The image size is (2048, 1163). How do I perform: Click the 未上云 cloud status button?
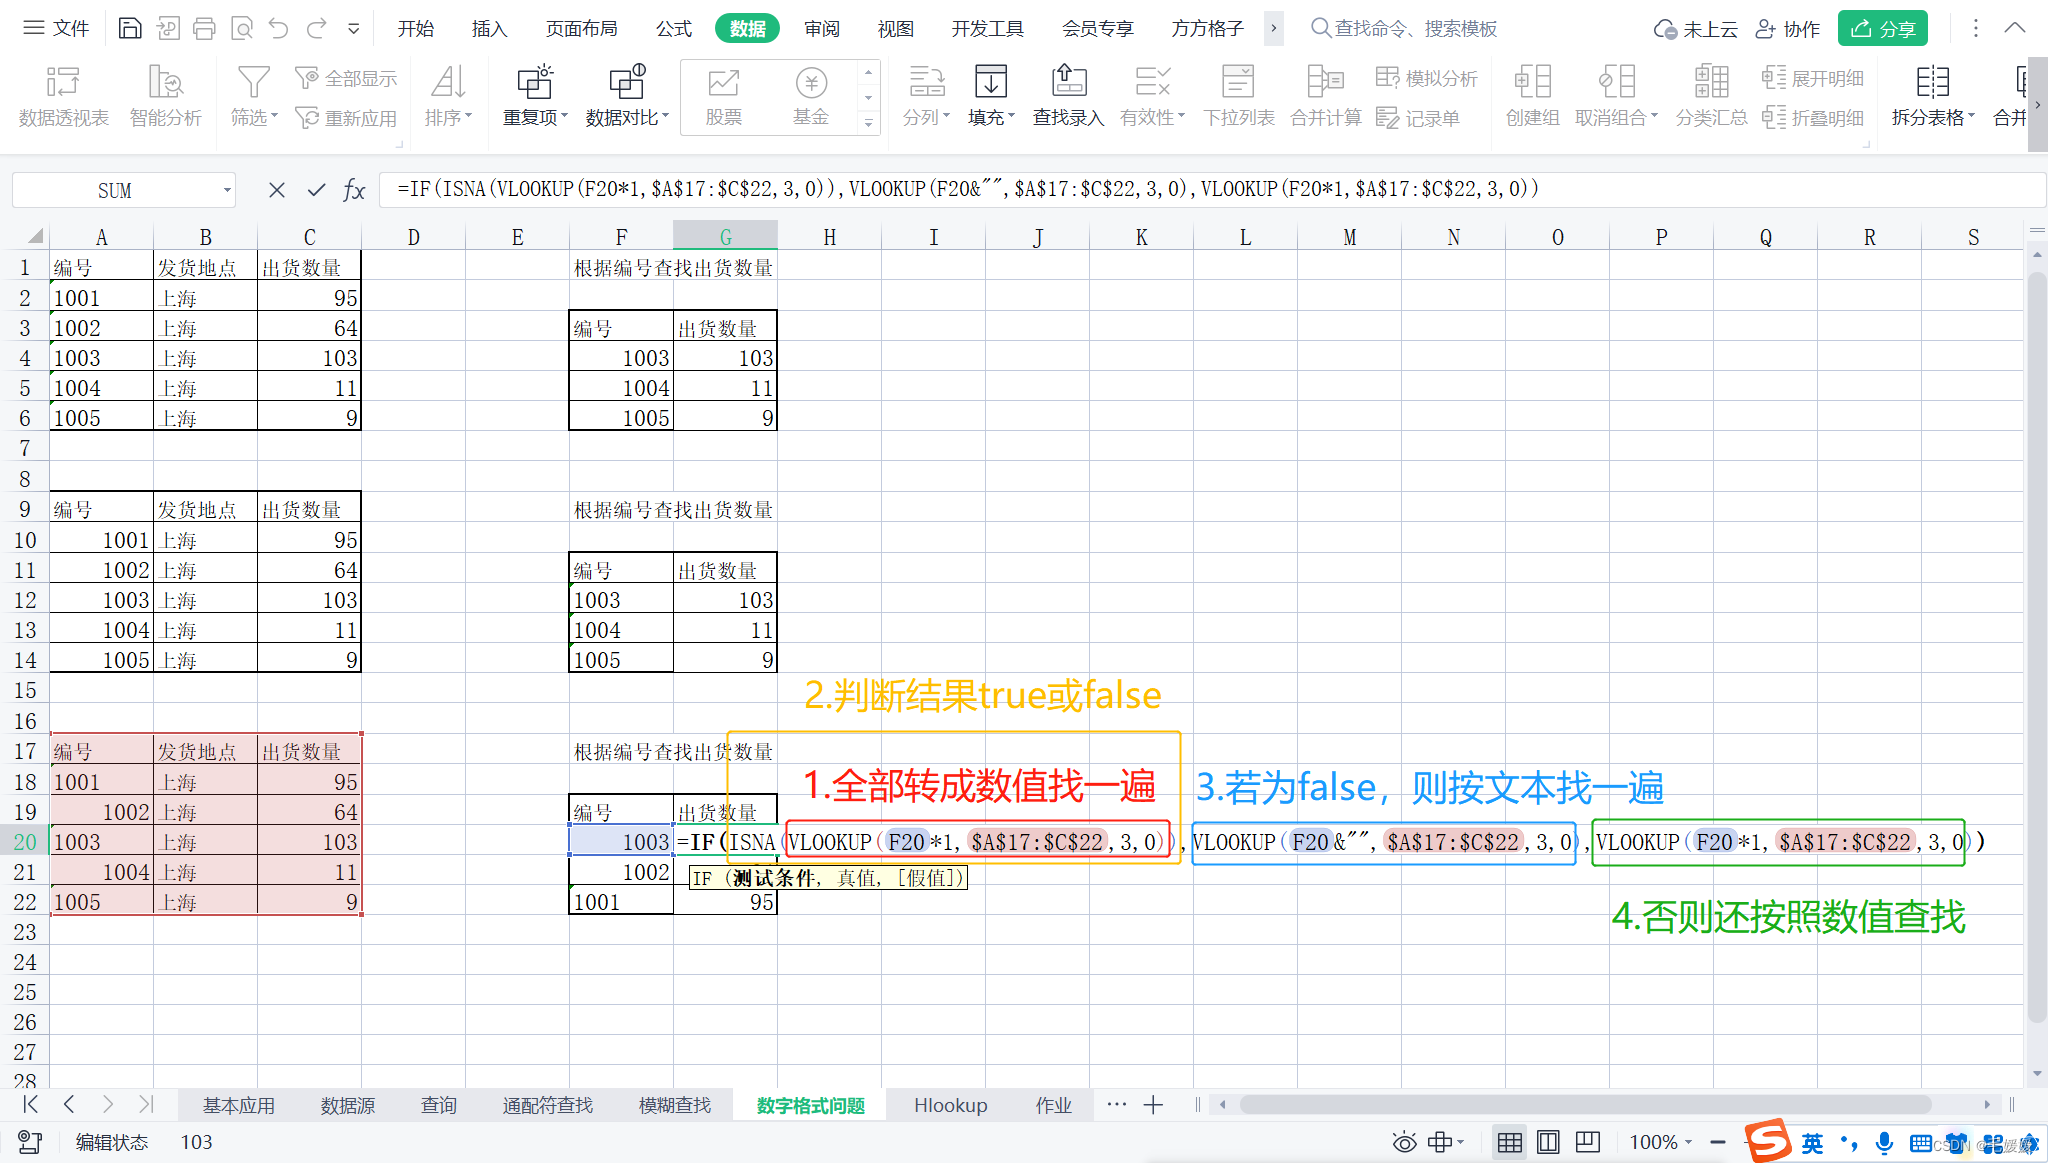click(1695, 29)
